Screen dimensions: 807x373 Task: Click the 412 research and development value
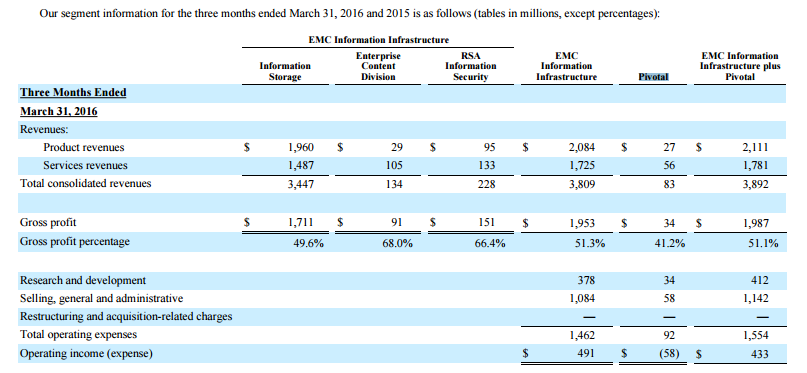[x=760, y=280]
